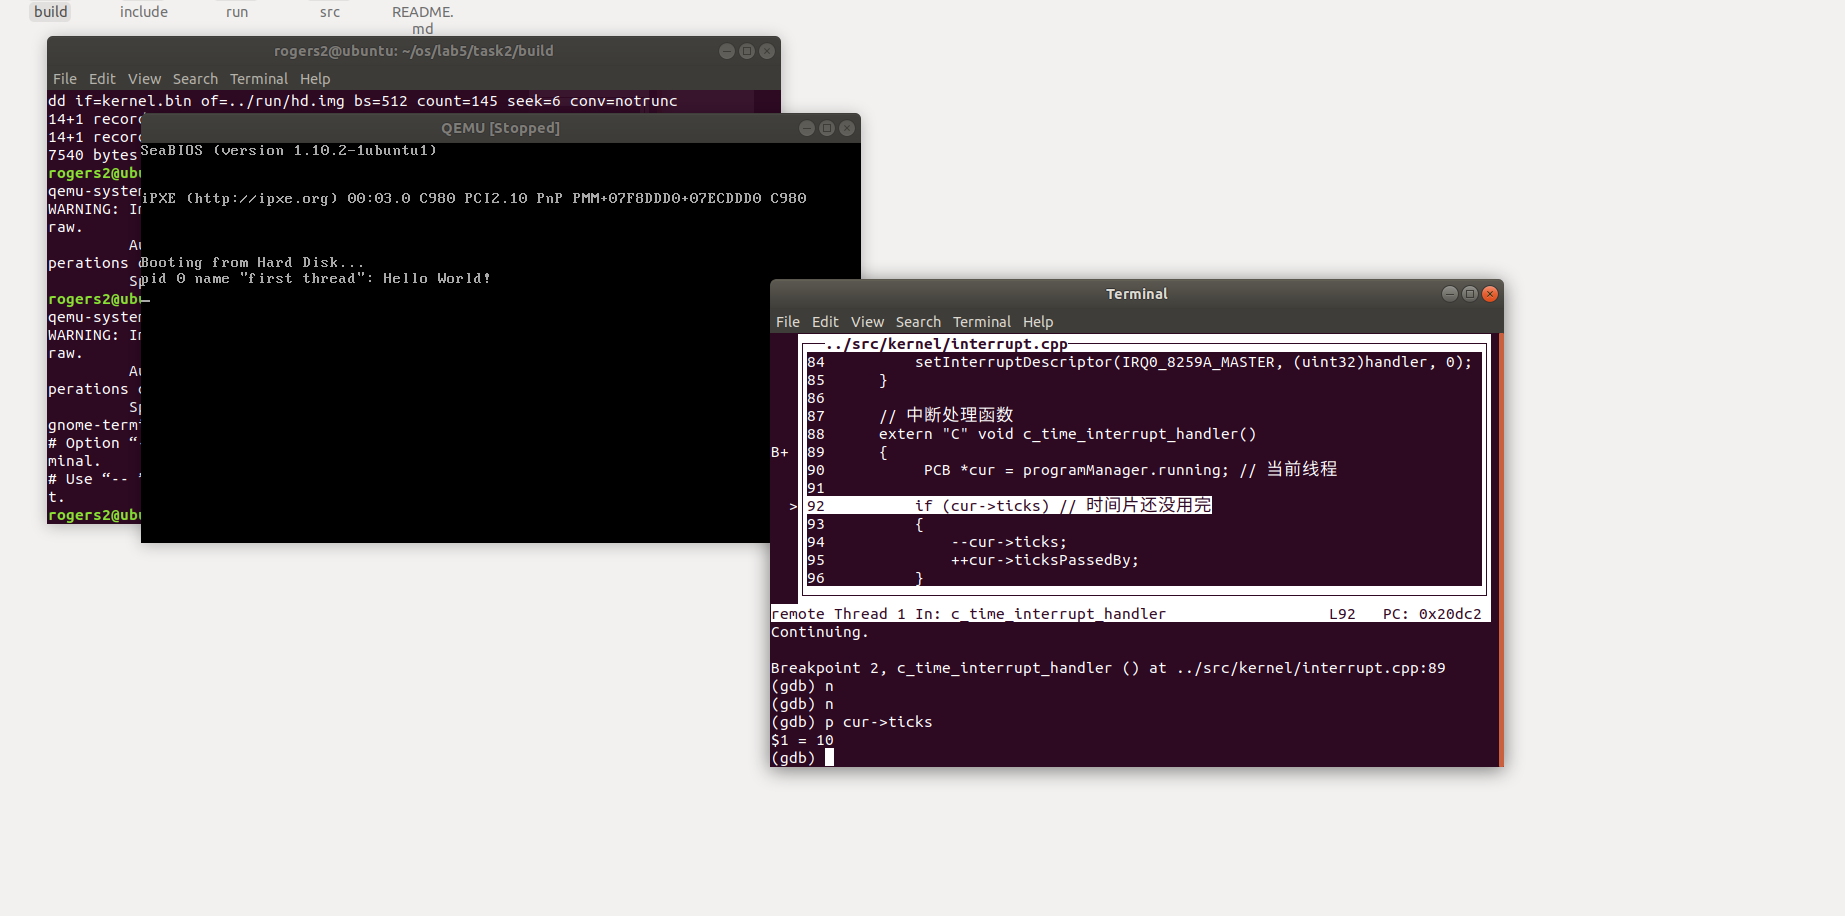Click the QEMU [Stopped] title bar

click(500, 128)
